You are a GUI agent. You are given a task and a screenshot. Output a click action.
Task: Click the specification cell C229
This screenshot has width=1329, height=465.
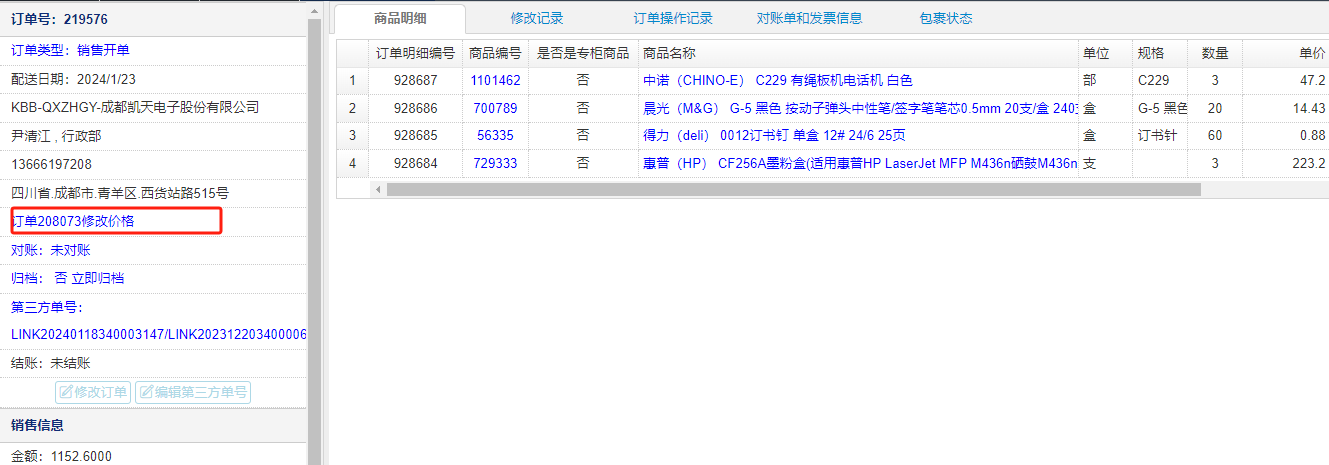click(1160, 80)
